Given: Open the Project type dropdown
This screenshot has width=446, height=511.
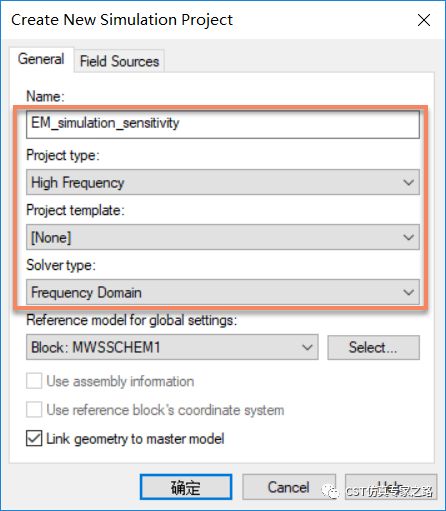Looking at the screenshot, I should click(223, 182).
